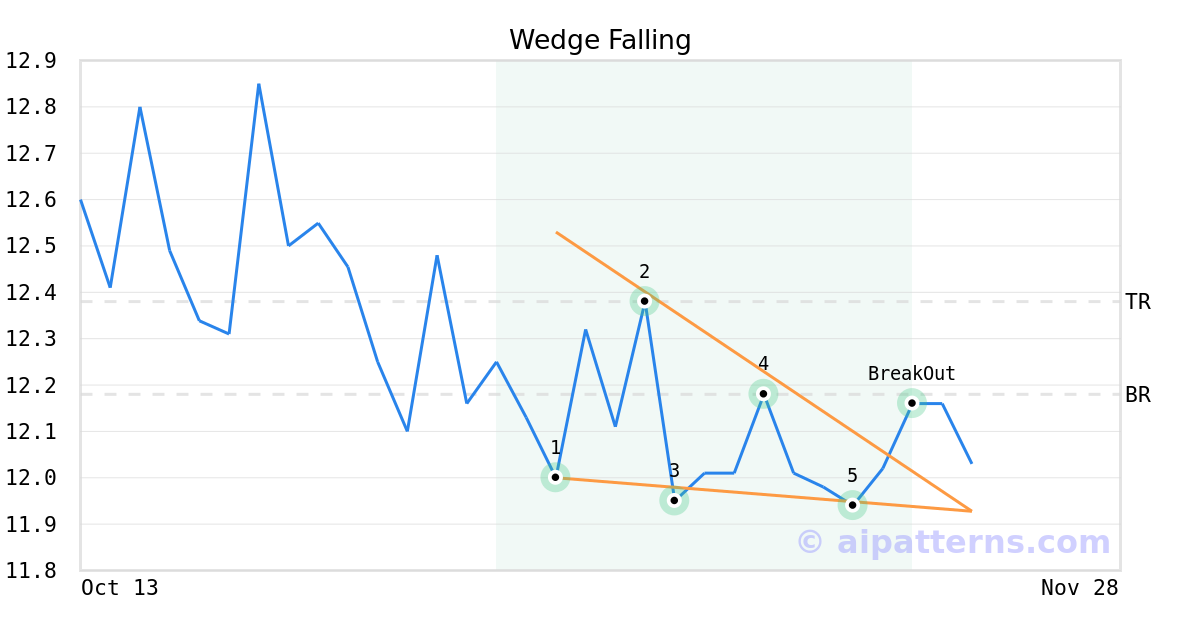
Task: Click the 12.9 y-axis price label
Action: point(31,61)
